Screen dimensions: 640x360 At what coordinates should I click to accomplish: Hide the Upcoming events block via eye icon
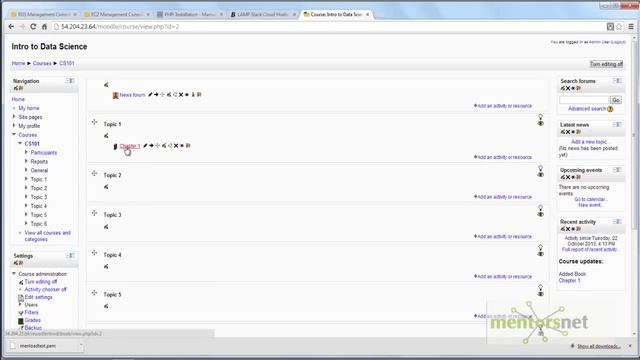[x=573, y=177]
